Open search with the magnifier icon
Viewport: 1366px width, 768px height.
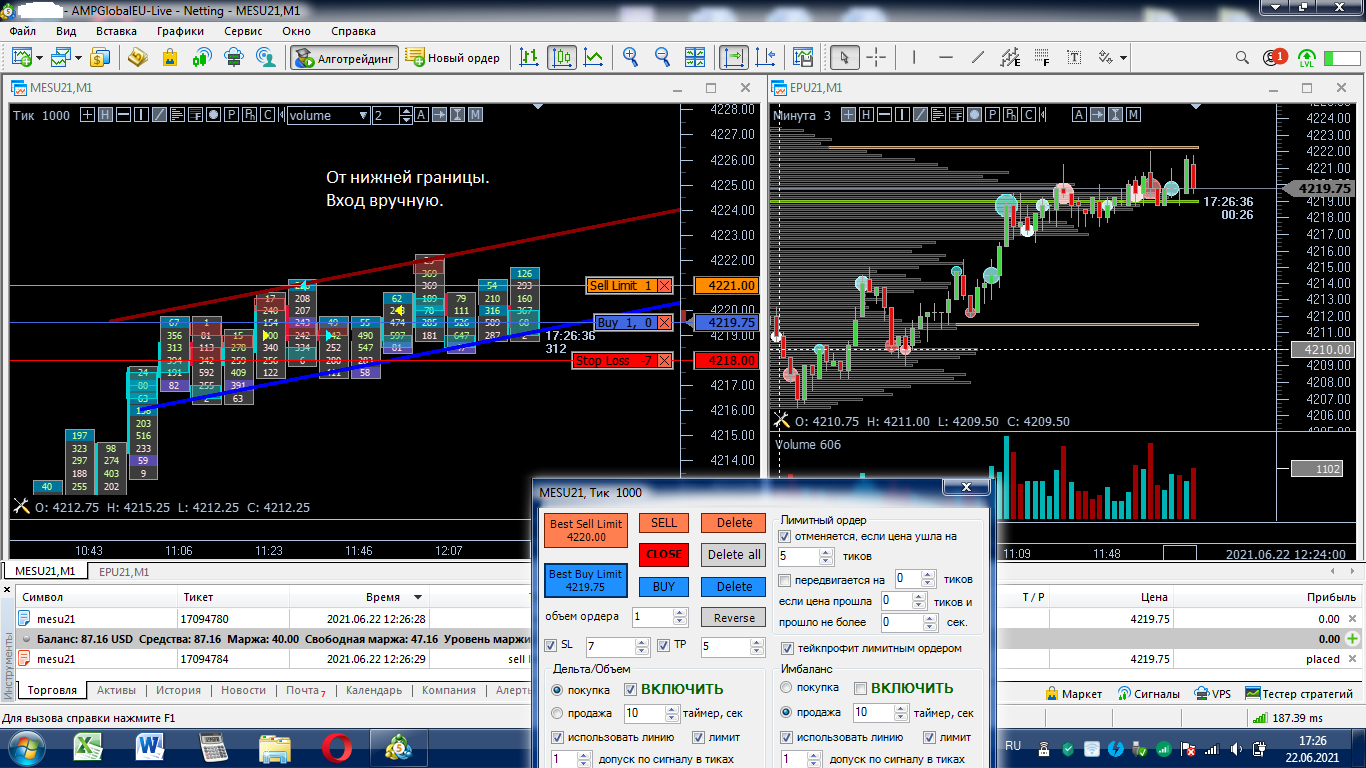[x=1242, y=57]
